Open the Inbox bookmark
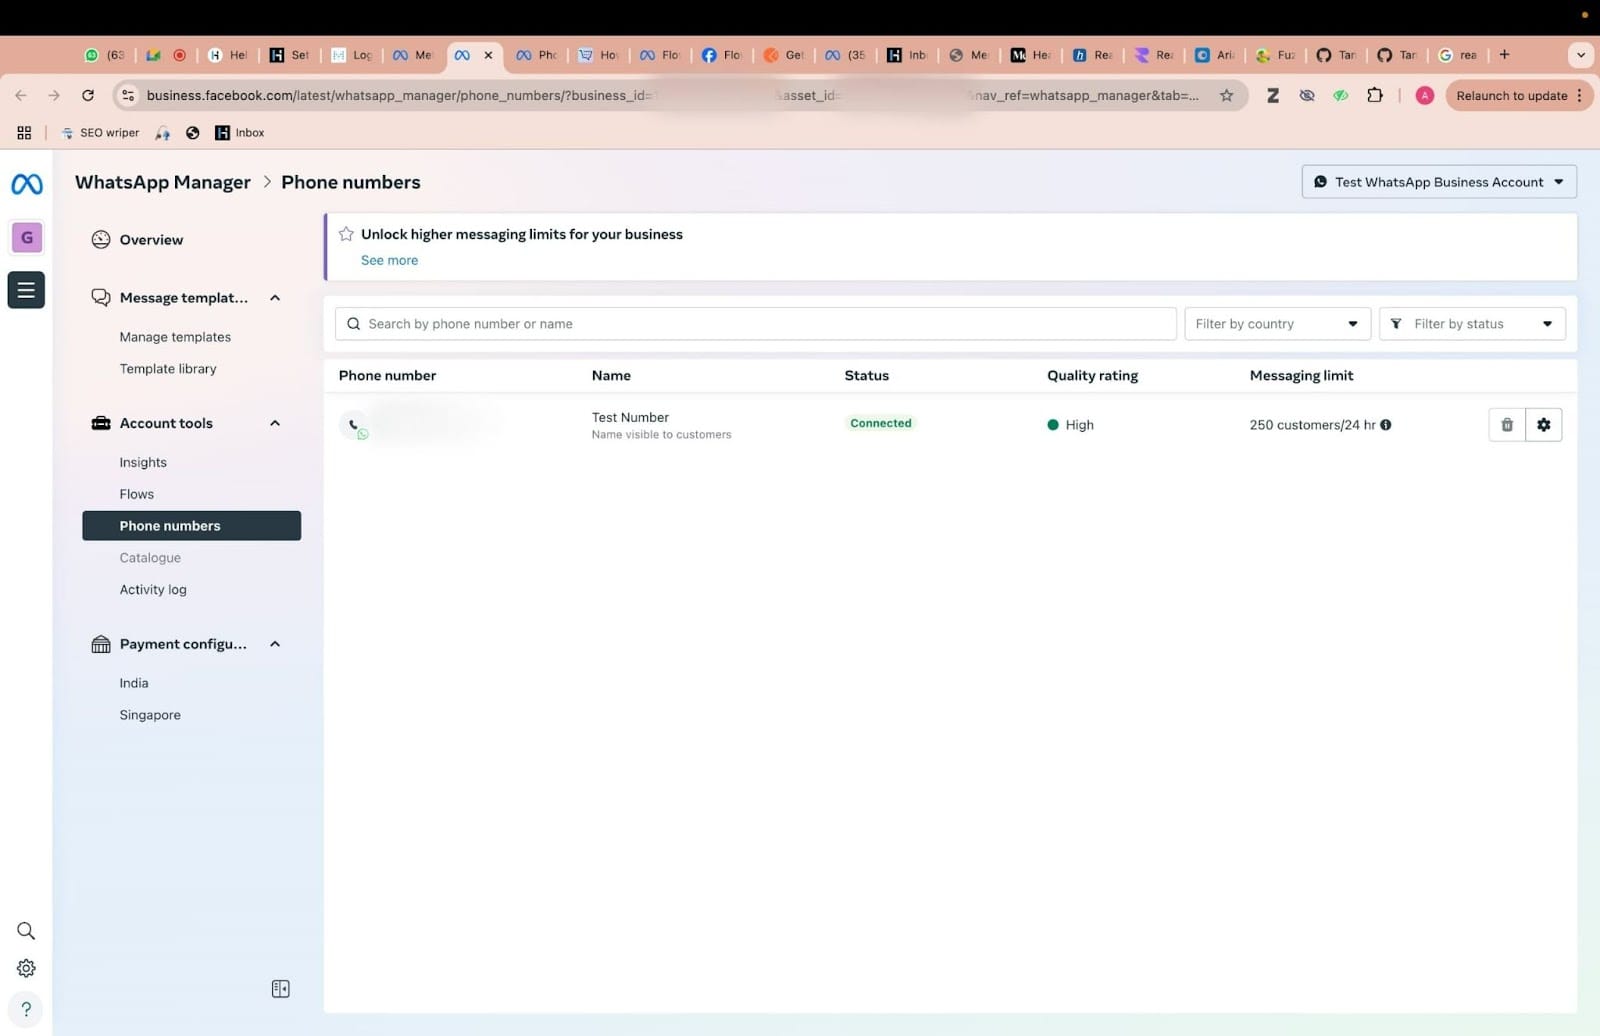The width and height of the screenshot is (1600, 1036). (x=240, y=133)
